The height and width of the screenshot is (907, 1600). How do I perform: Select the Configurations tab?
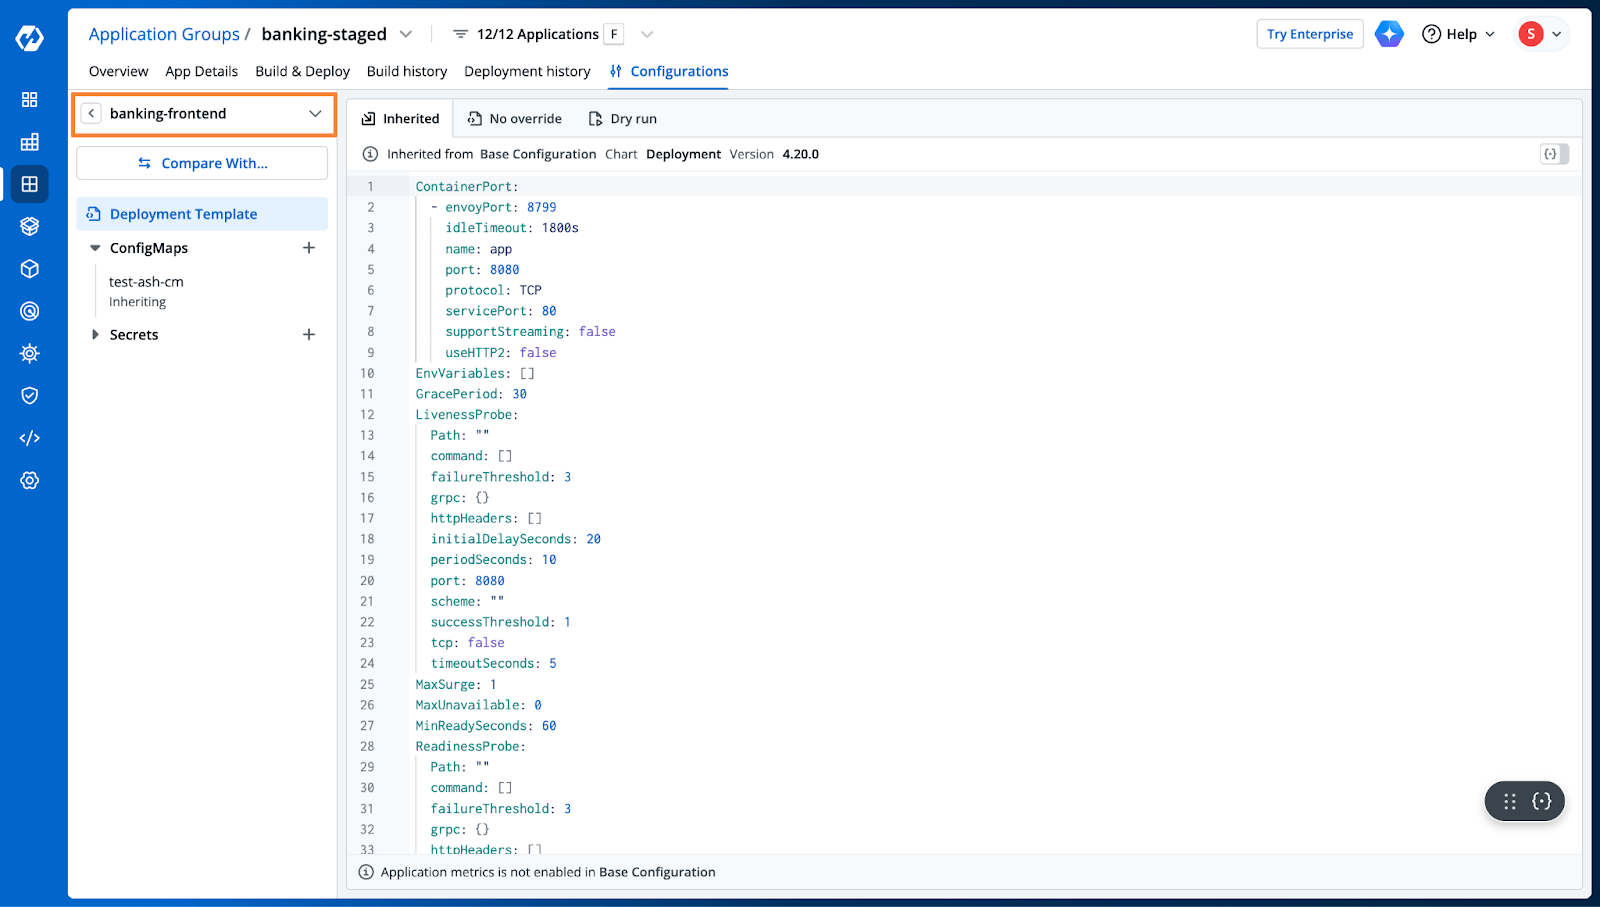pos(668,71)
